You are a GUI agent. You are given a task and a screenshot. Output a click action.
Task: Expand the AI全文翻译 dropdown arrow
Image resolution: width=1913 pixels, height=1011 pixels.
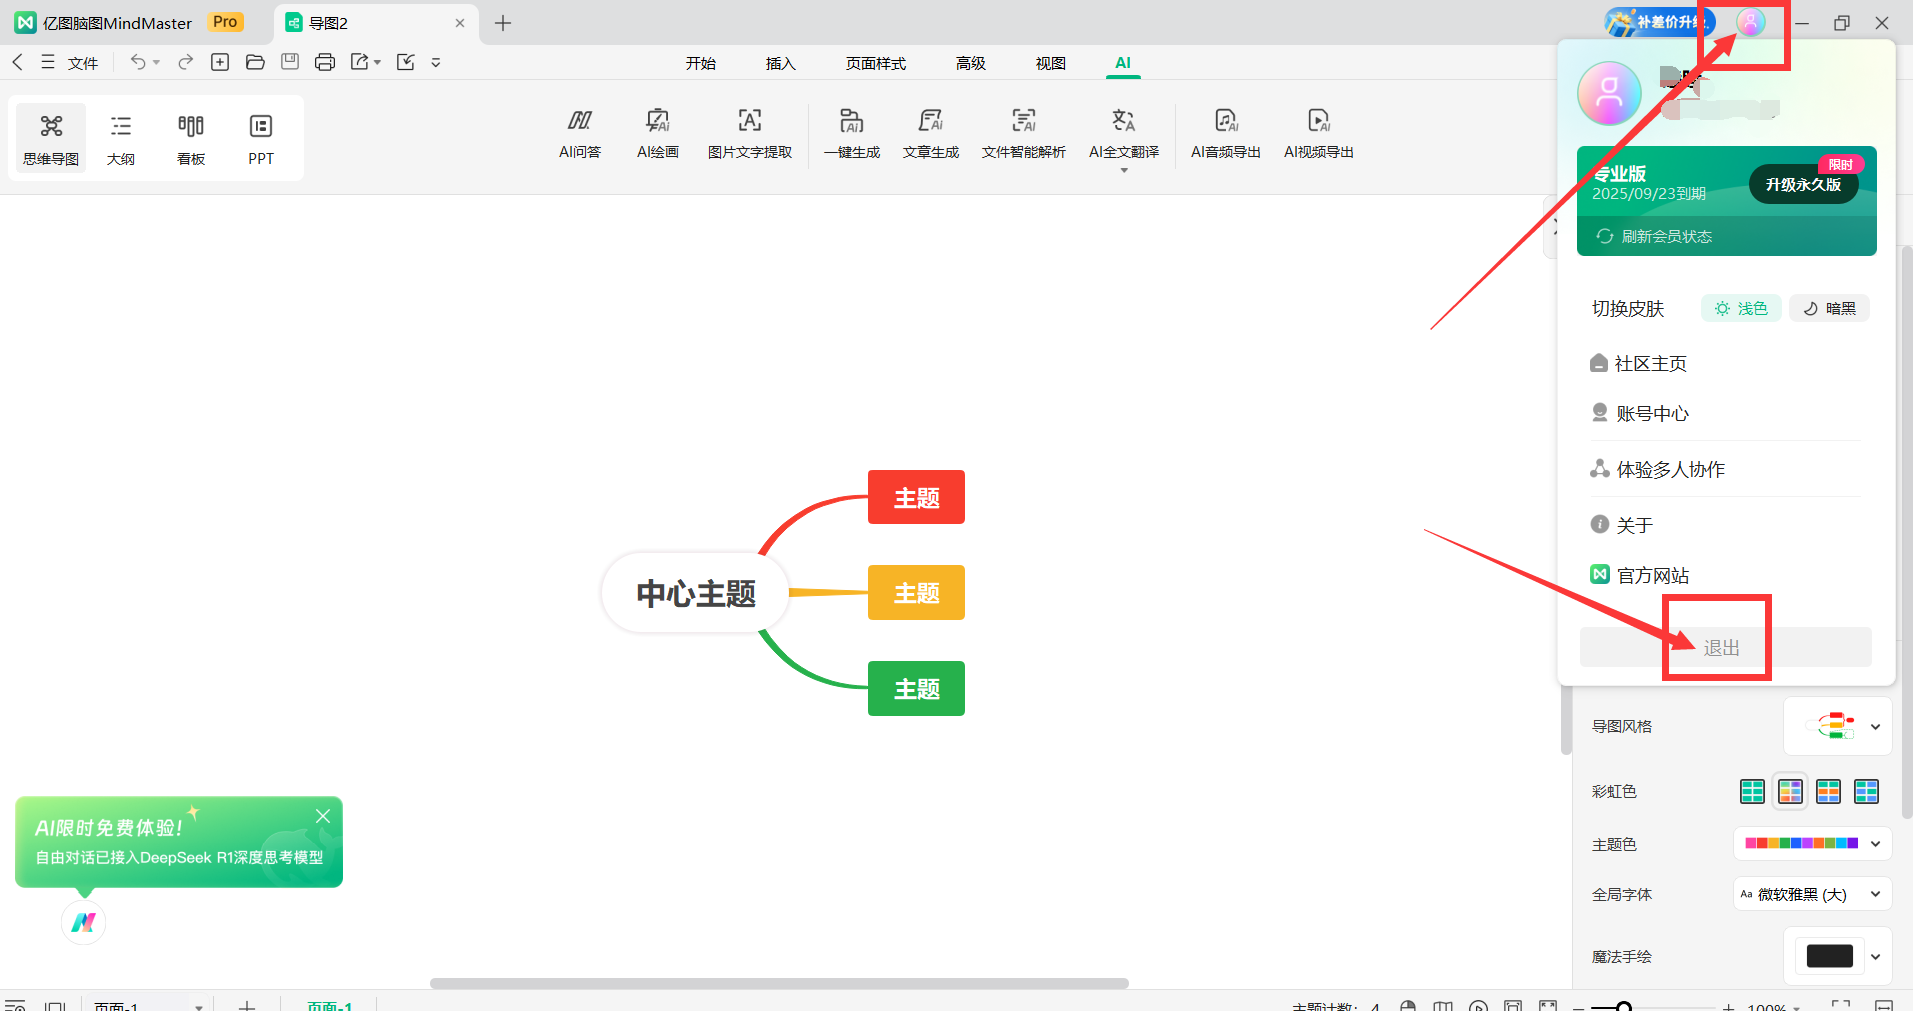(x=1124, y=170)
